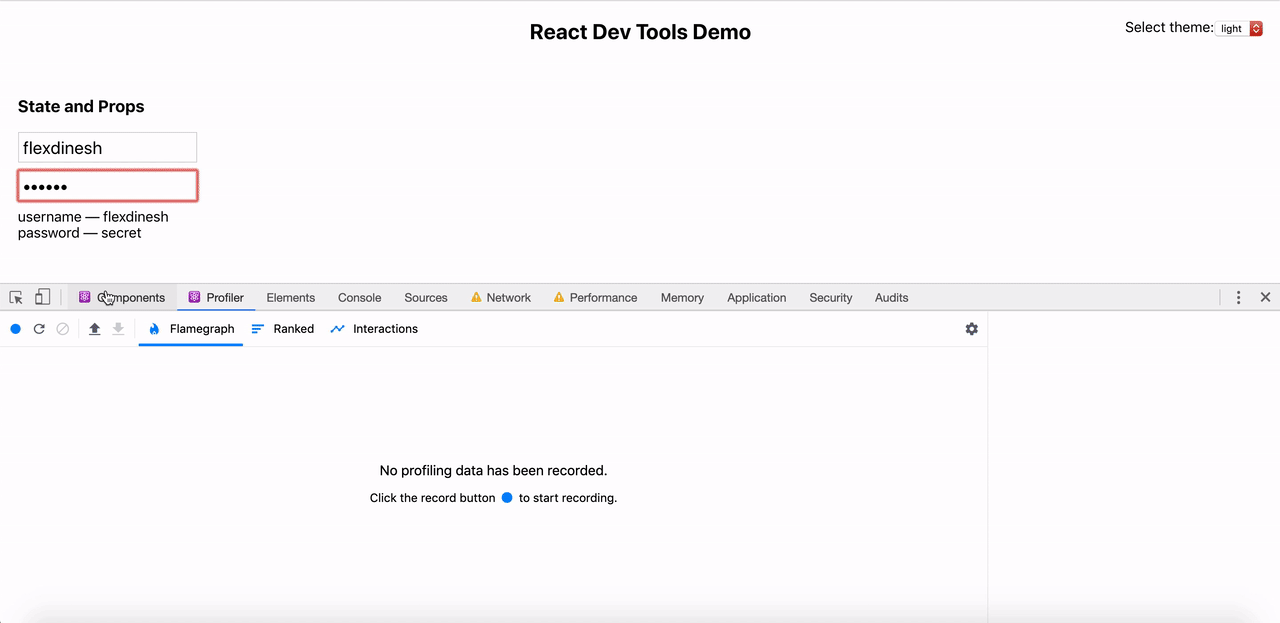Click the 'Select theme:' label
Image resolution: width=1280 pixels, height=623 pixels.
pos(1169,28)
